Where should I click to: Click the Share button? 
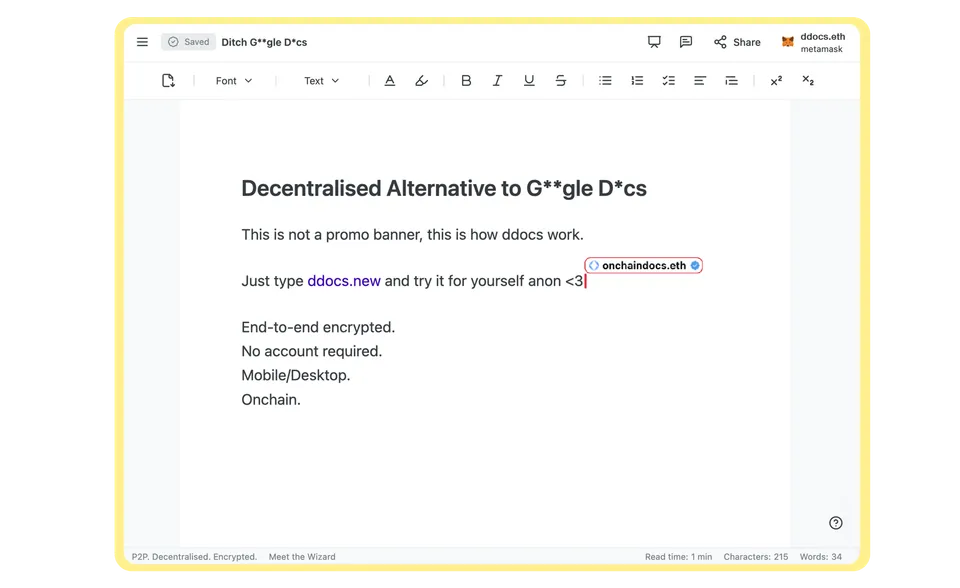pyautogui.click(x=737, y=42)
